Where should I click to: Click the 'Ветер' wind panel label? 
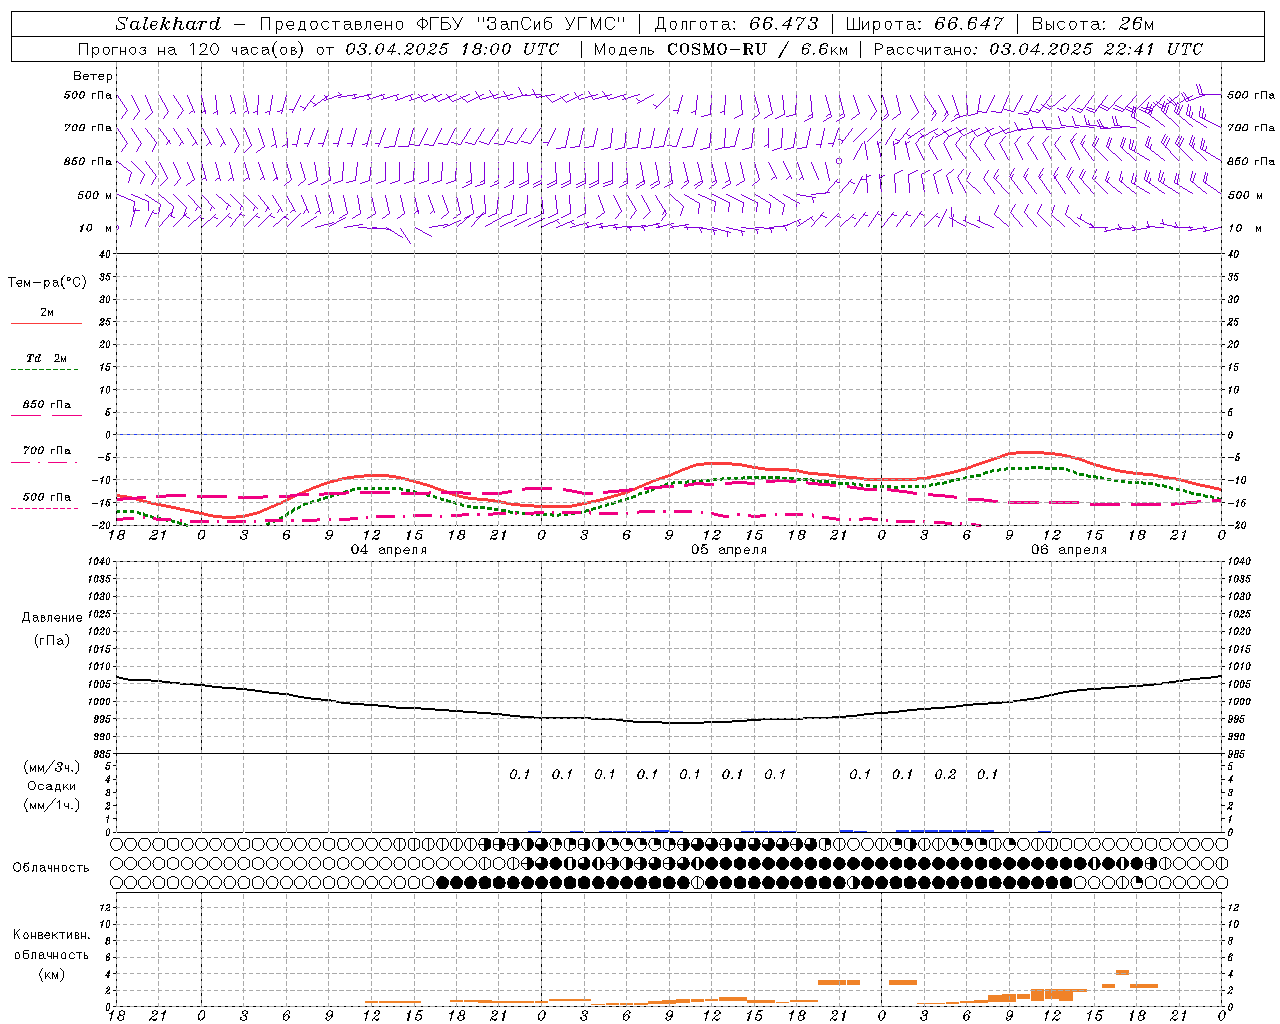tap(93, 76)
